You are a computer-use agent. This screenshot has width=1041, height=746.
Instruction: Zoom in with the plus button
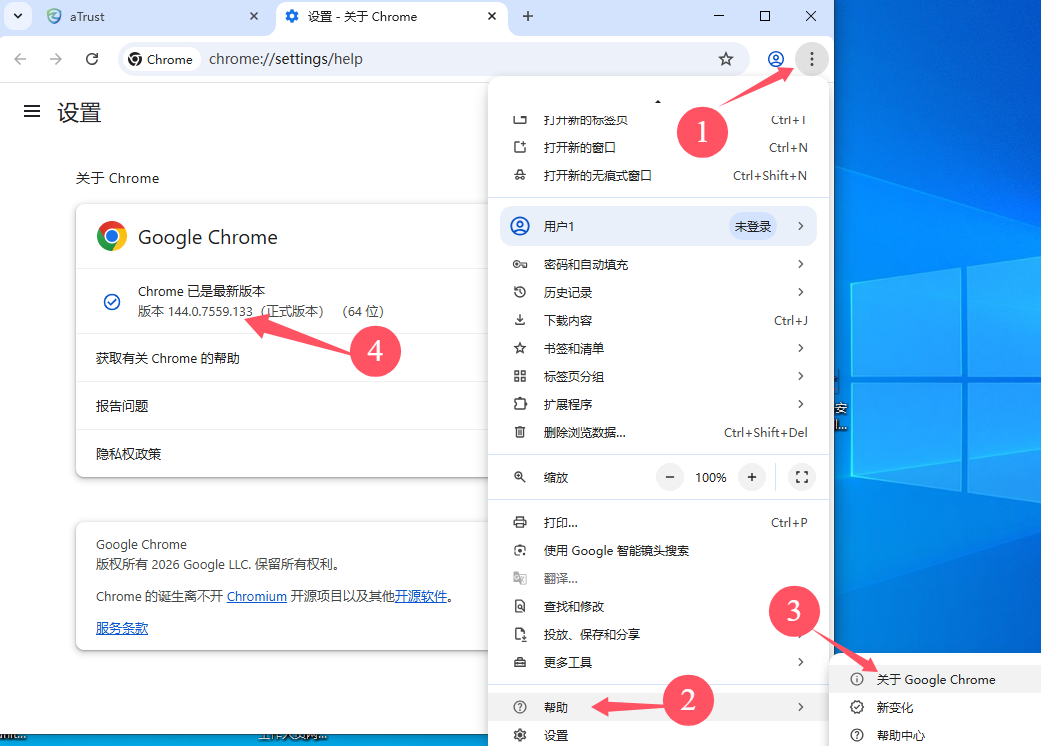click(x=751, y=477)
